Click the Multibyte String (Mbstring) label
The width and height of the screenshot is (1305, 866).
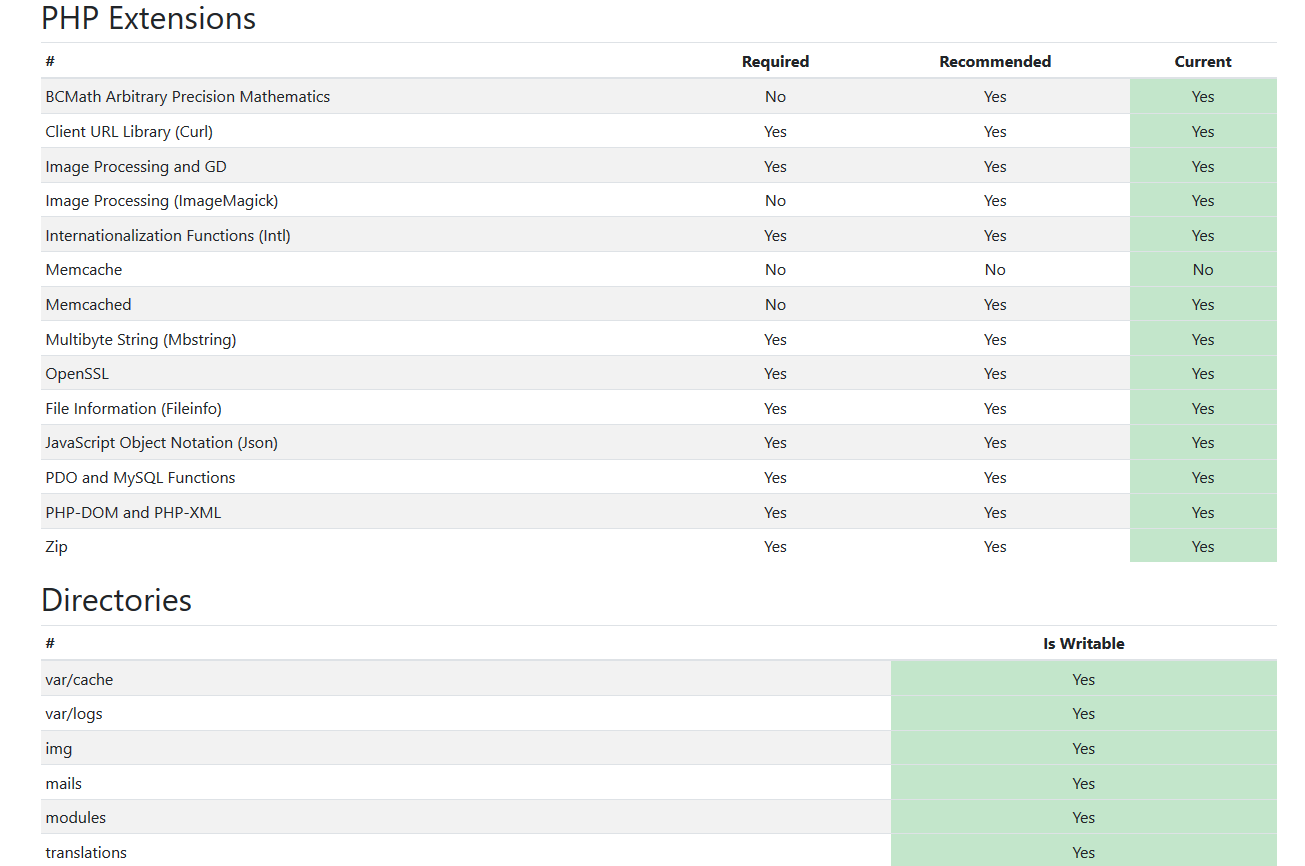(140, 339)
